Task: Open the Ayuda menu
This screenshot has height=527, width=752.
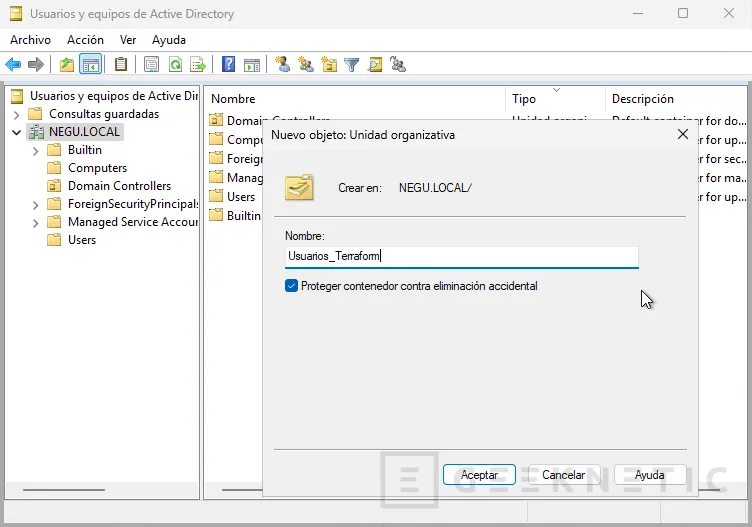Action: (169, 40)
